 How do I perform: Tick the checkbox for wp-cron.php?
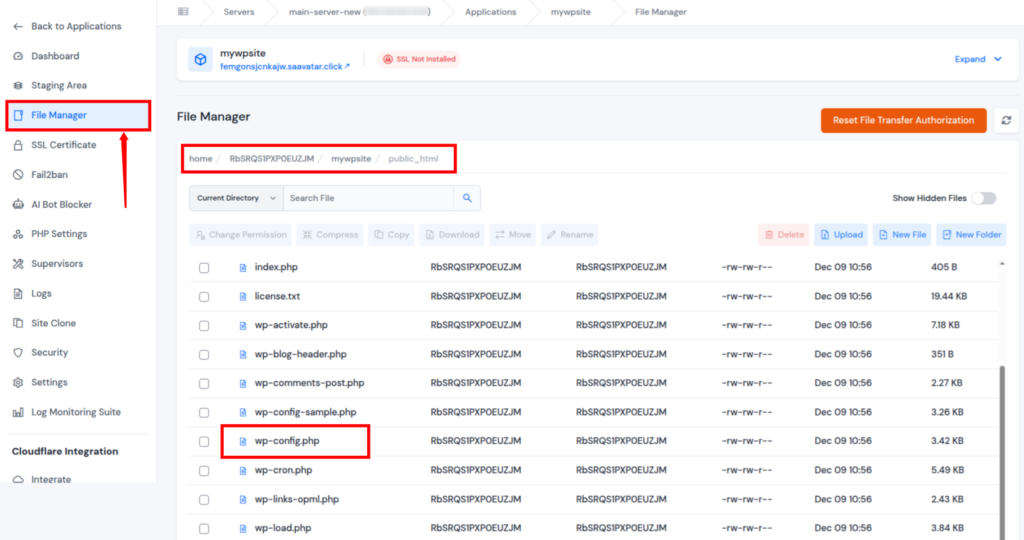204,470
